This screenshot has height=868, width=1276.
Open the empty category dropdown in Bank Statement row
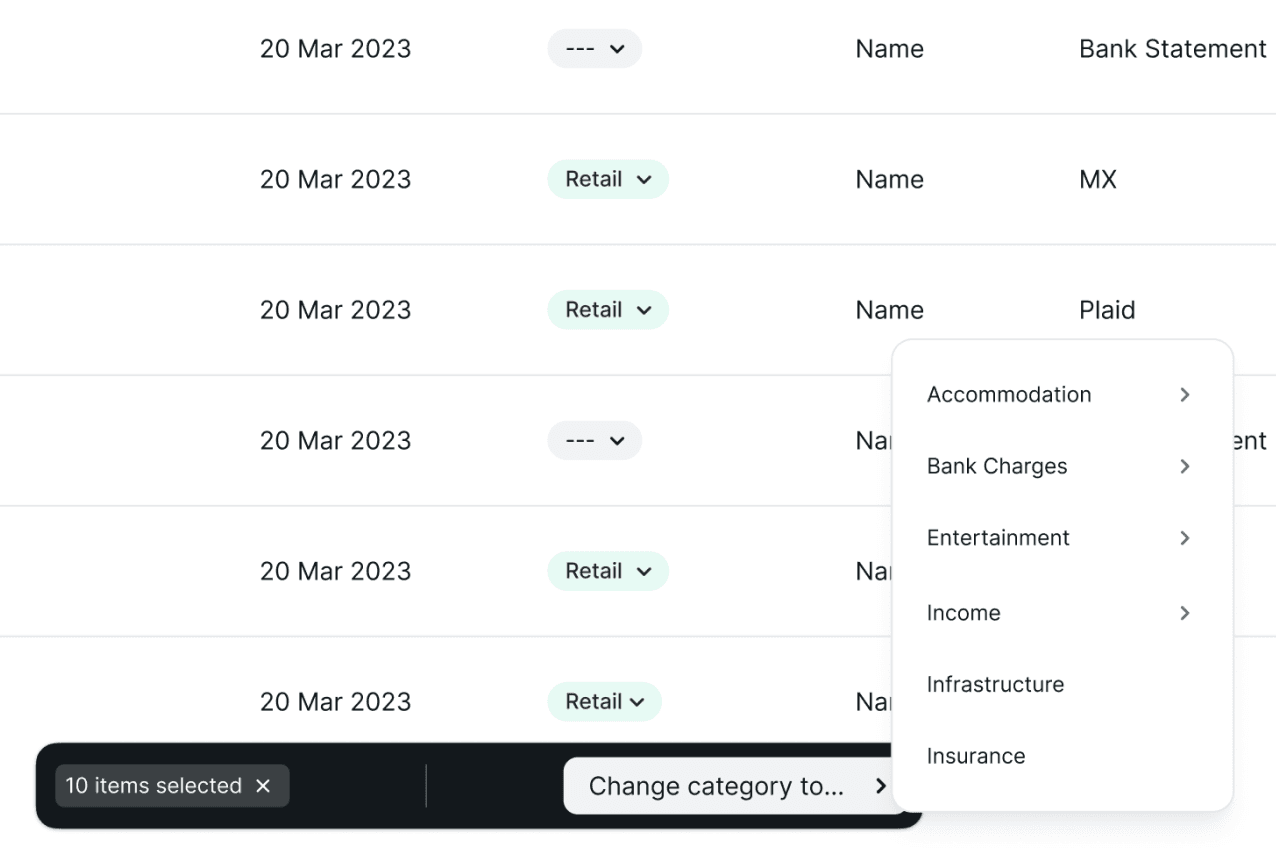[x=594, y=49]
